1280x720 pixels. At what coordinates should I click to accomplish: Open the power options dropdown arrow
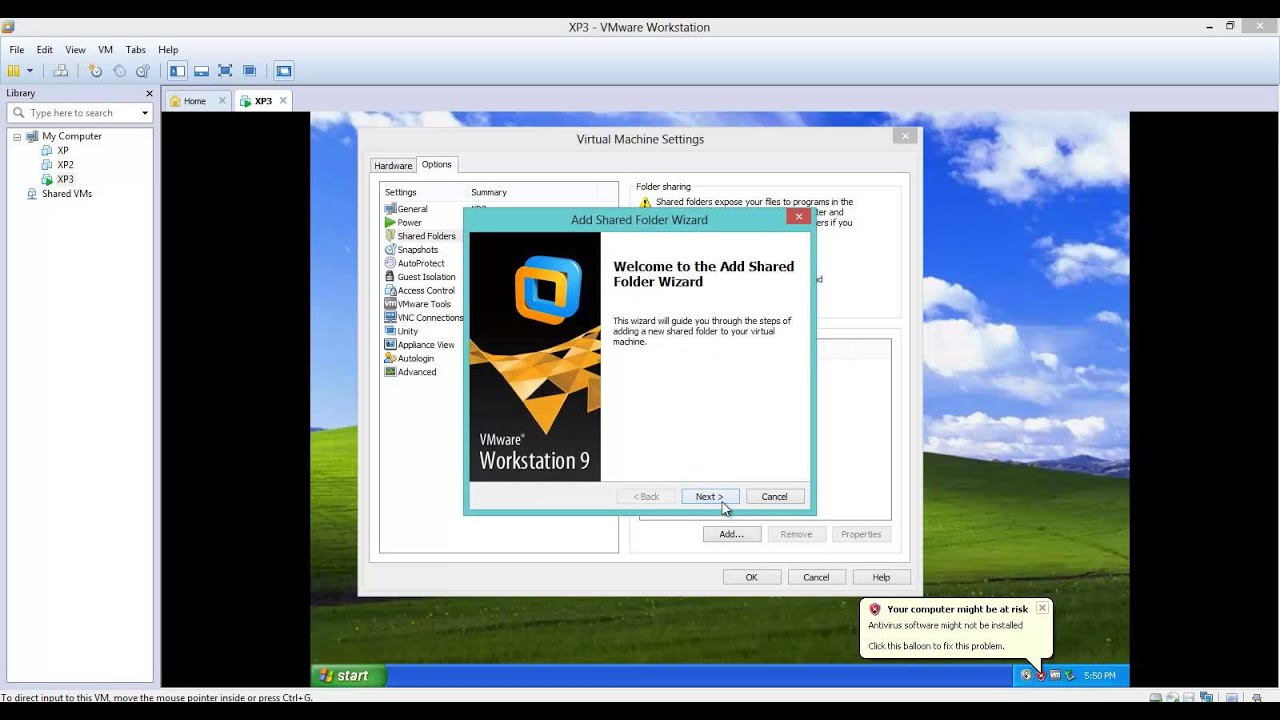[x=30, y=71]
